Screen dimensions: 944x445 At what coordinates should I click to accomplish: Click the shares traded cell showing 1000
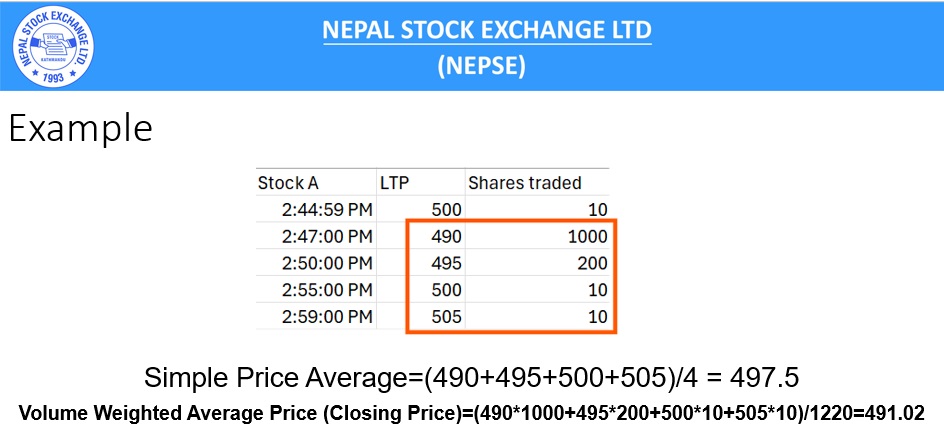pyautogui.click(x=582, y=237)
